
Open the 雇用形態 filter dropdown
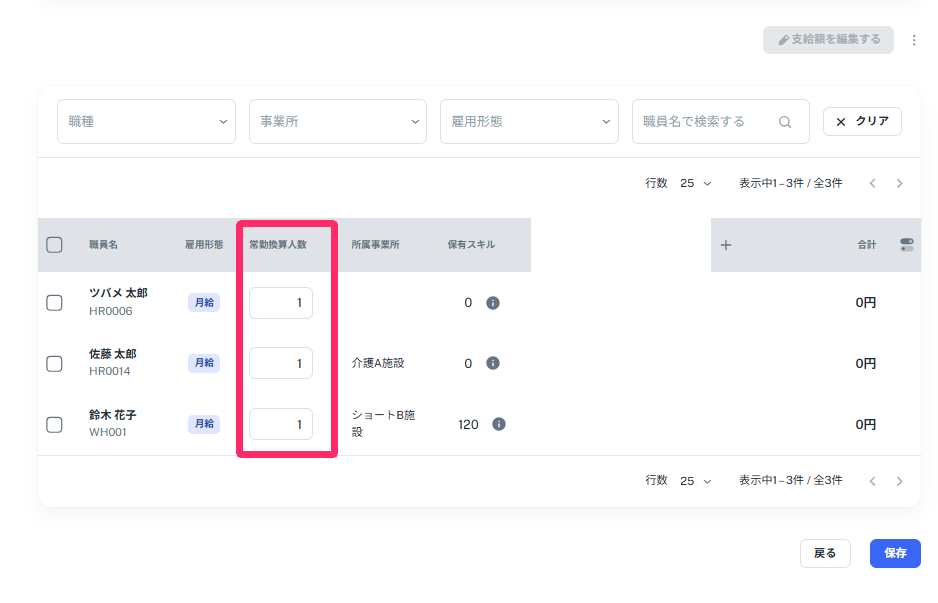(529, 120)
